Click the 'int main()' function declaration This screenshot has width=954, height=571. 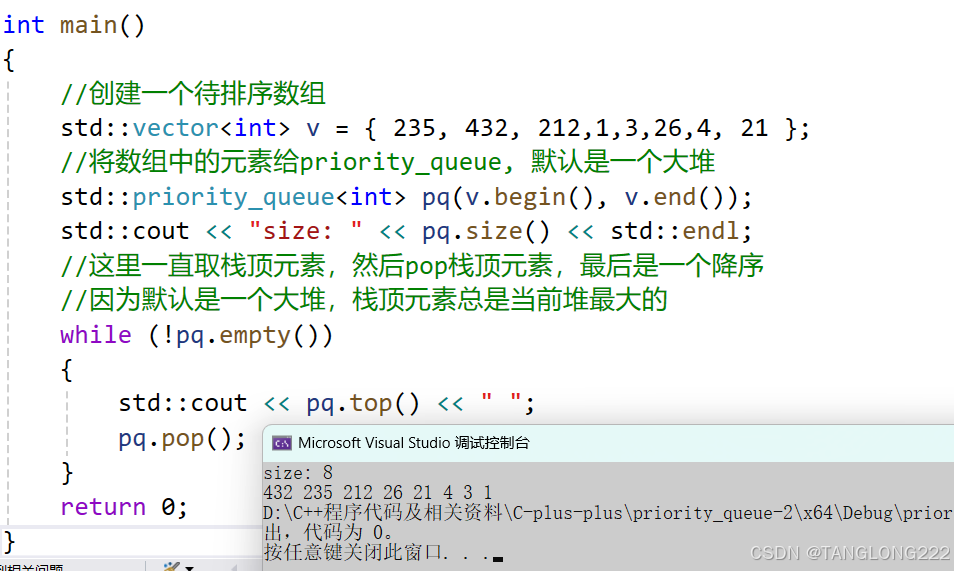[x=74, y=26]
